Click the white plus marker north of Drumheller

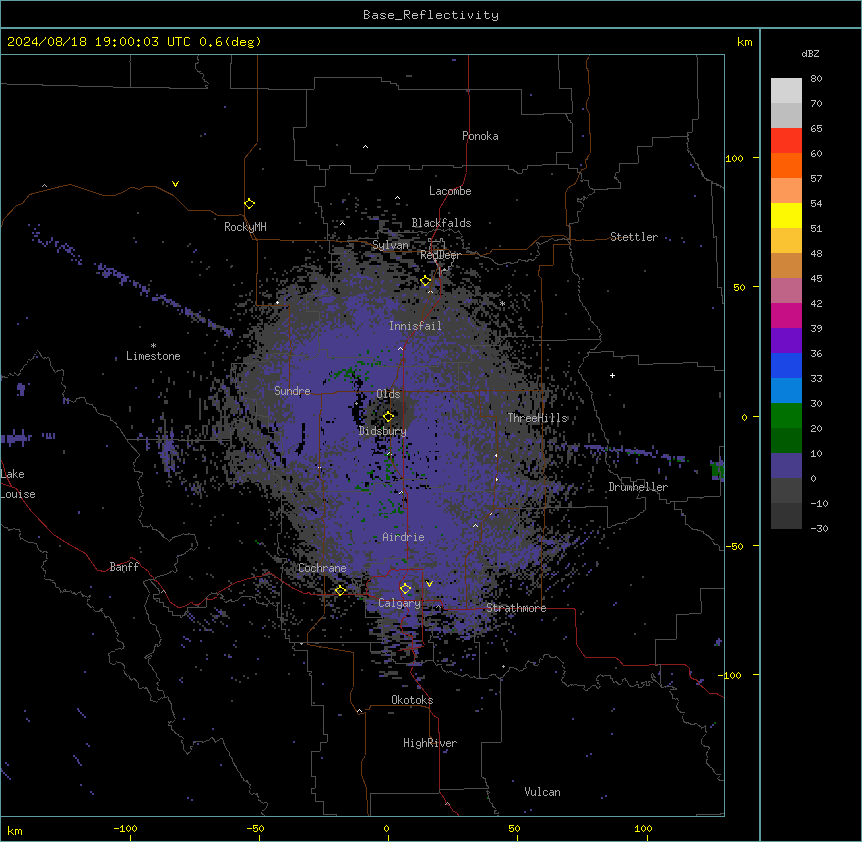(x=612, y=375)
